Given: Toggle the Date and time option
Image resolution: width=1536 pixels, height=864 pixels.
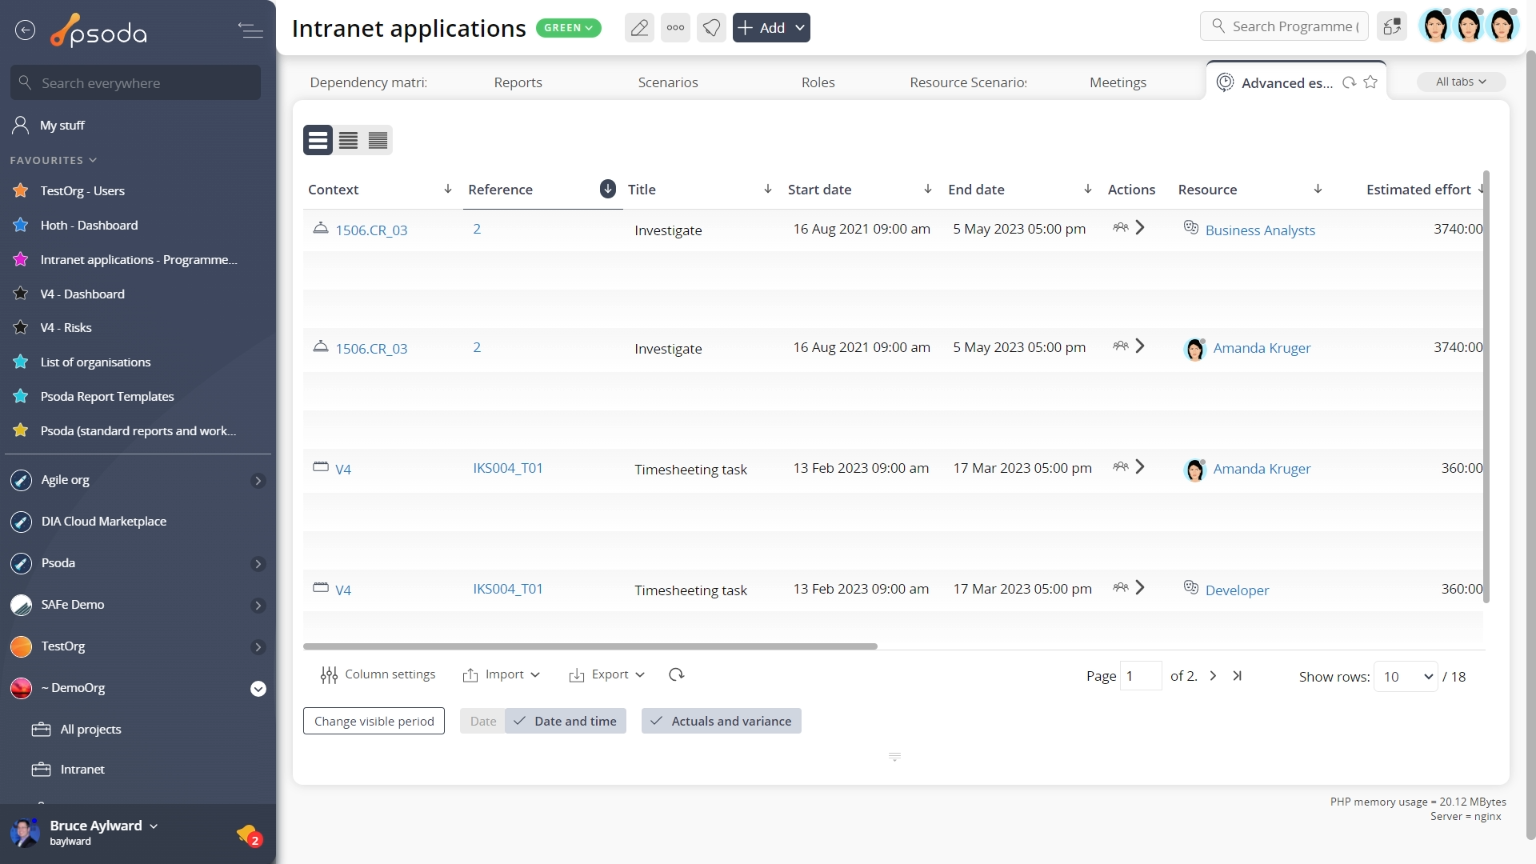Looking at the screenshot, I should click(566, 721).
